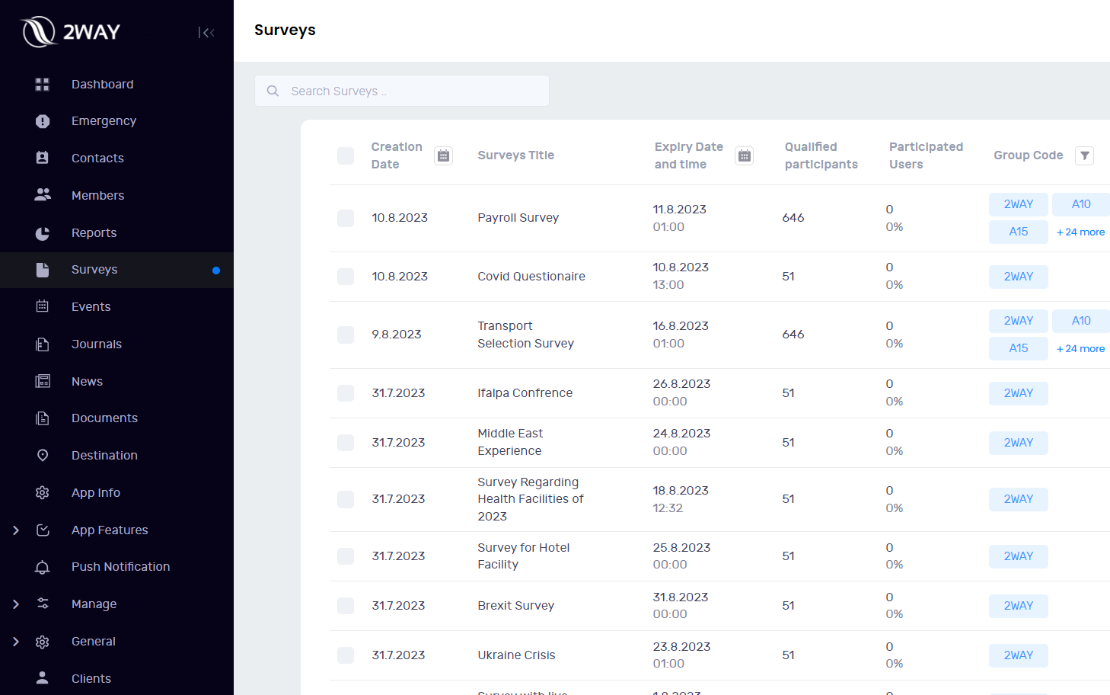1110x695 pixels.
Task: Check the Payroll Survey row checkbox
Action: [345, 218]
